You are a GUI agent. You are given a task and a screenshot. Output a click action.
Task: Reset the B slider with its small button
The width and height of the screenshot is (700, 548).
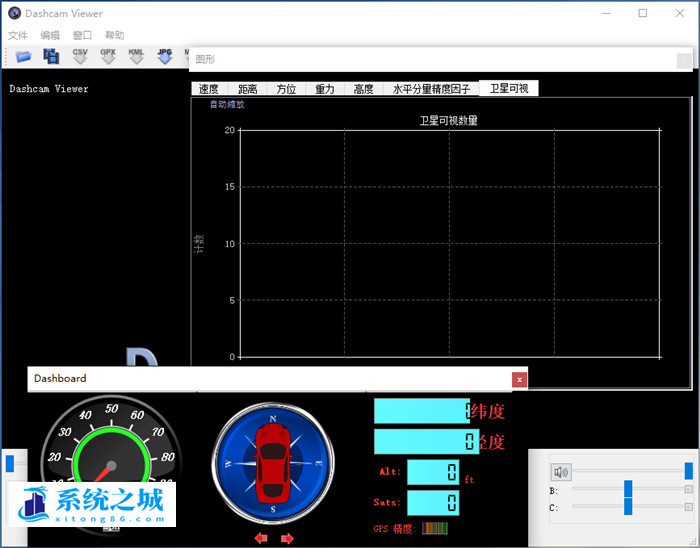pyautogui.click(x=688, y=489)
